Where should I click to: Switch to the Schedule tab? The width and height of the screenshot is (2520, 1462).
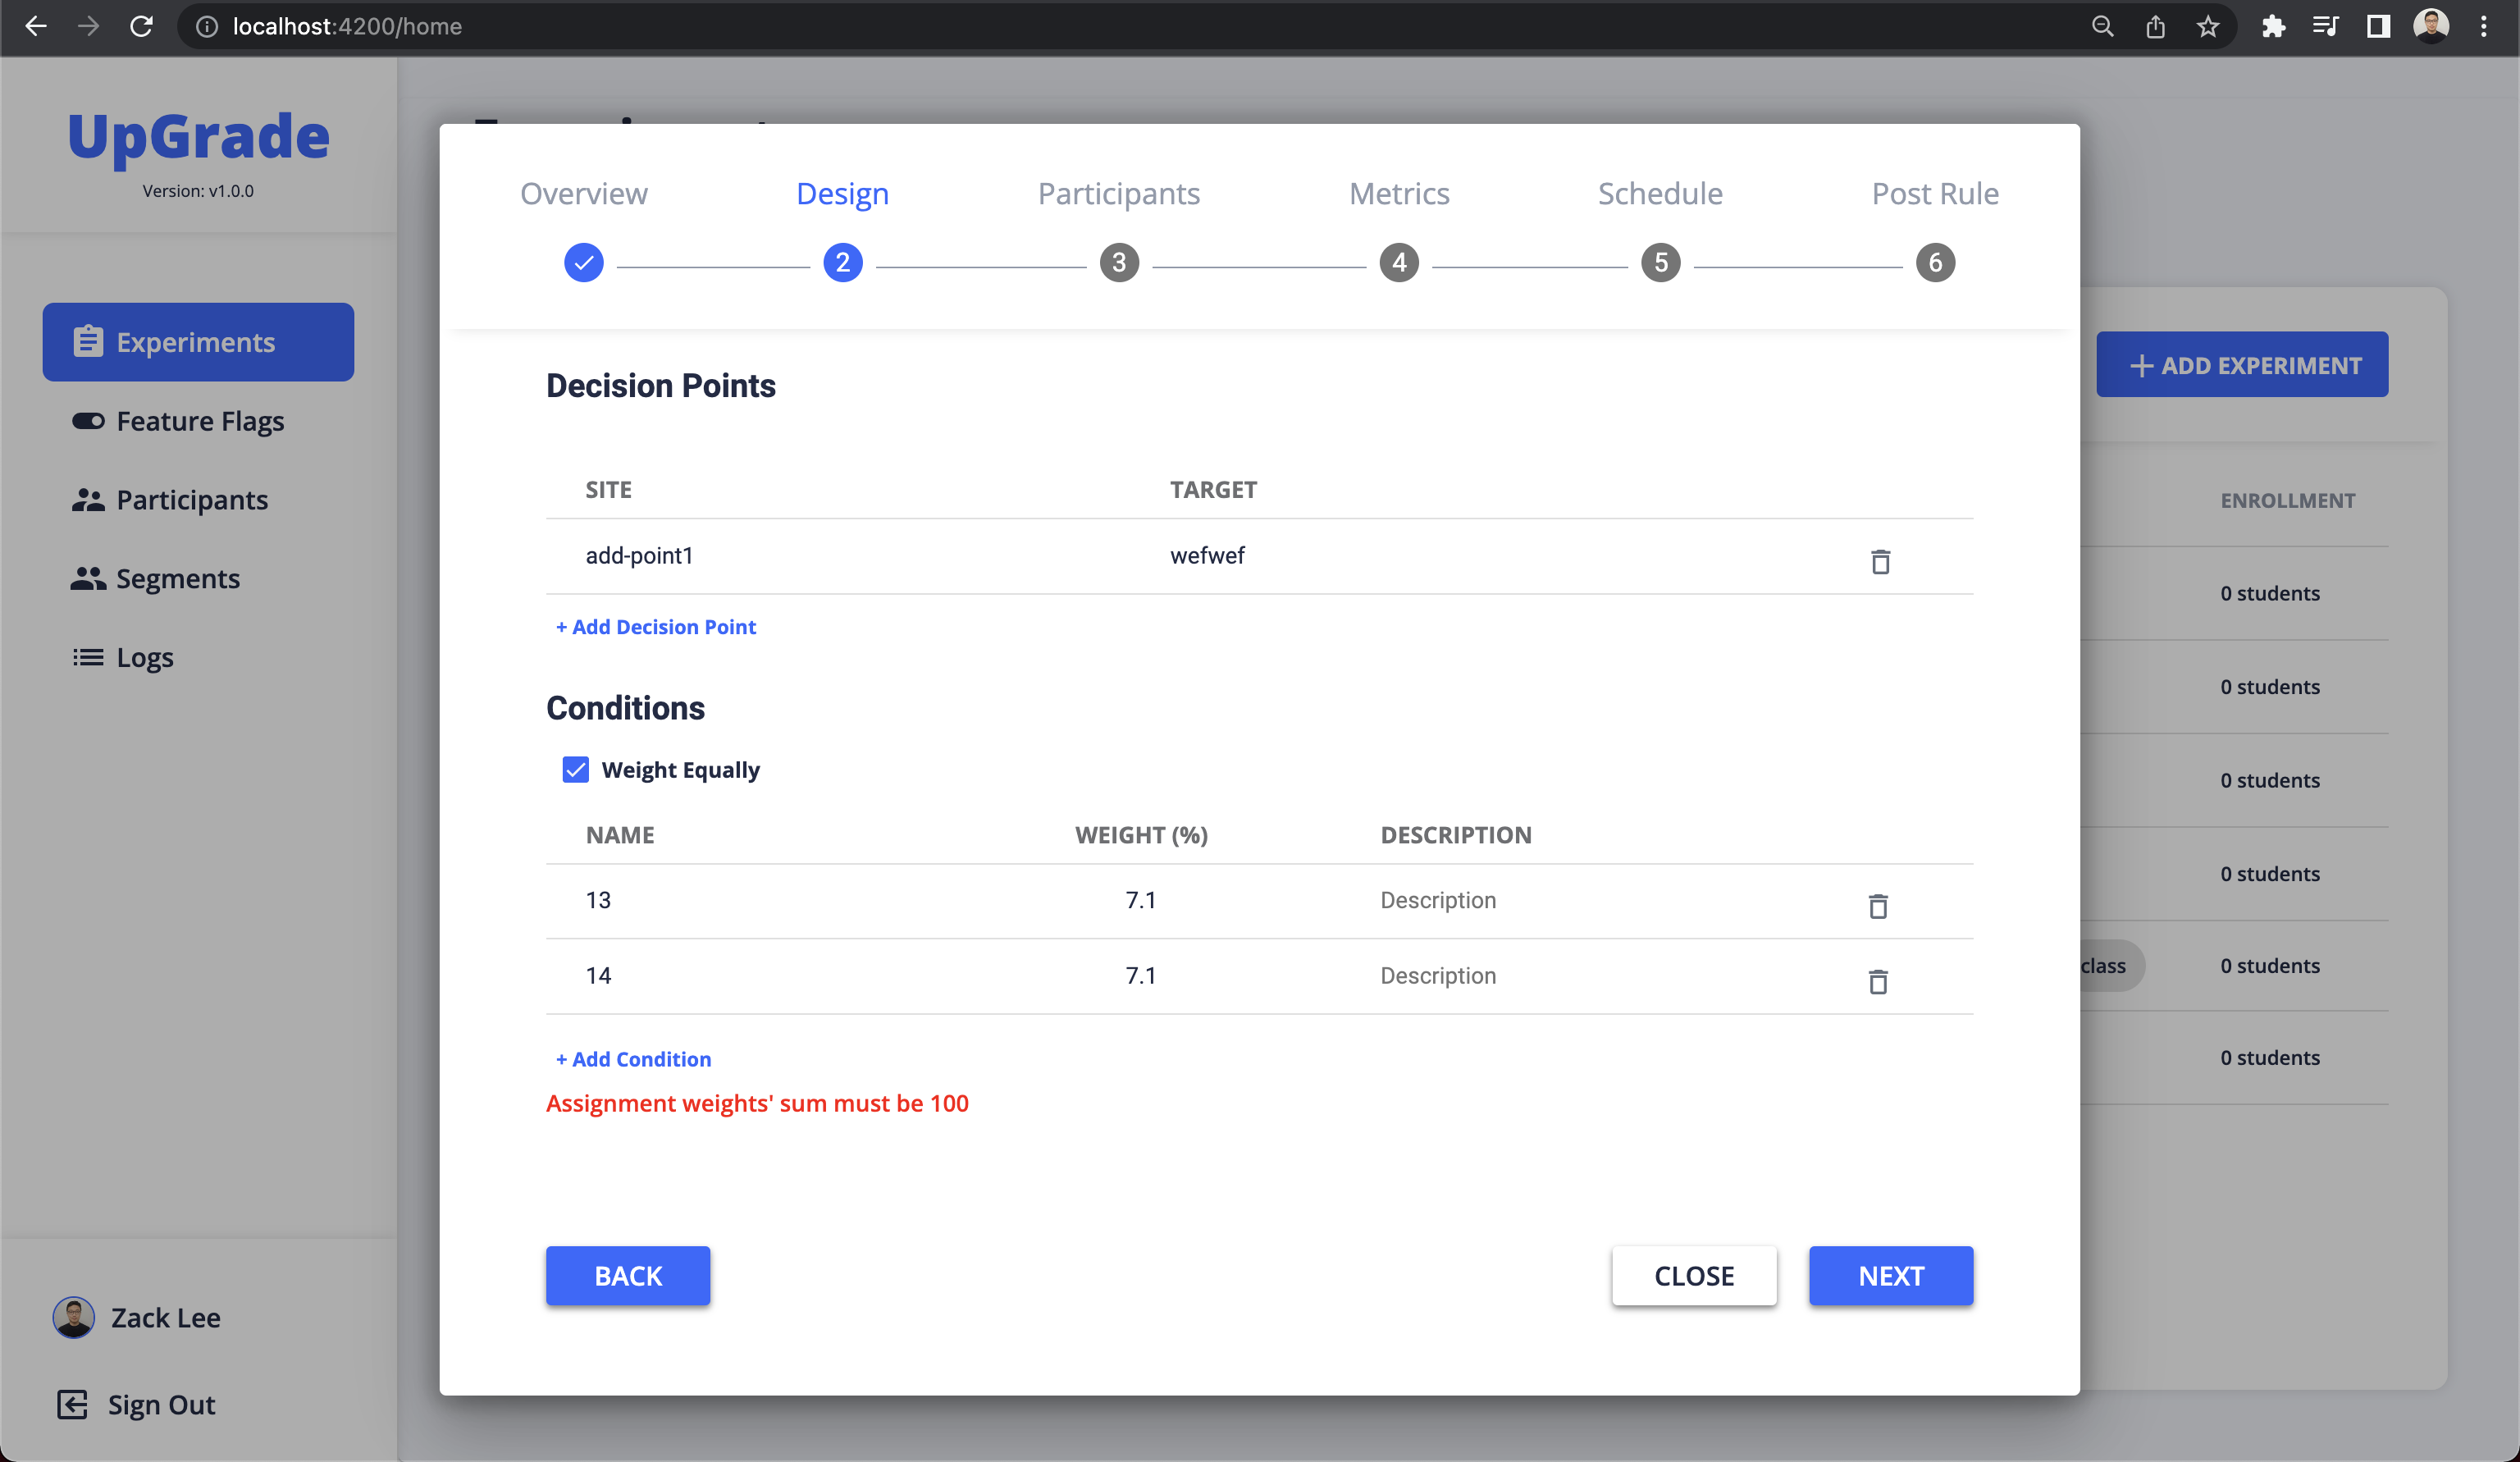pos(1660,194)
